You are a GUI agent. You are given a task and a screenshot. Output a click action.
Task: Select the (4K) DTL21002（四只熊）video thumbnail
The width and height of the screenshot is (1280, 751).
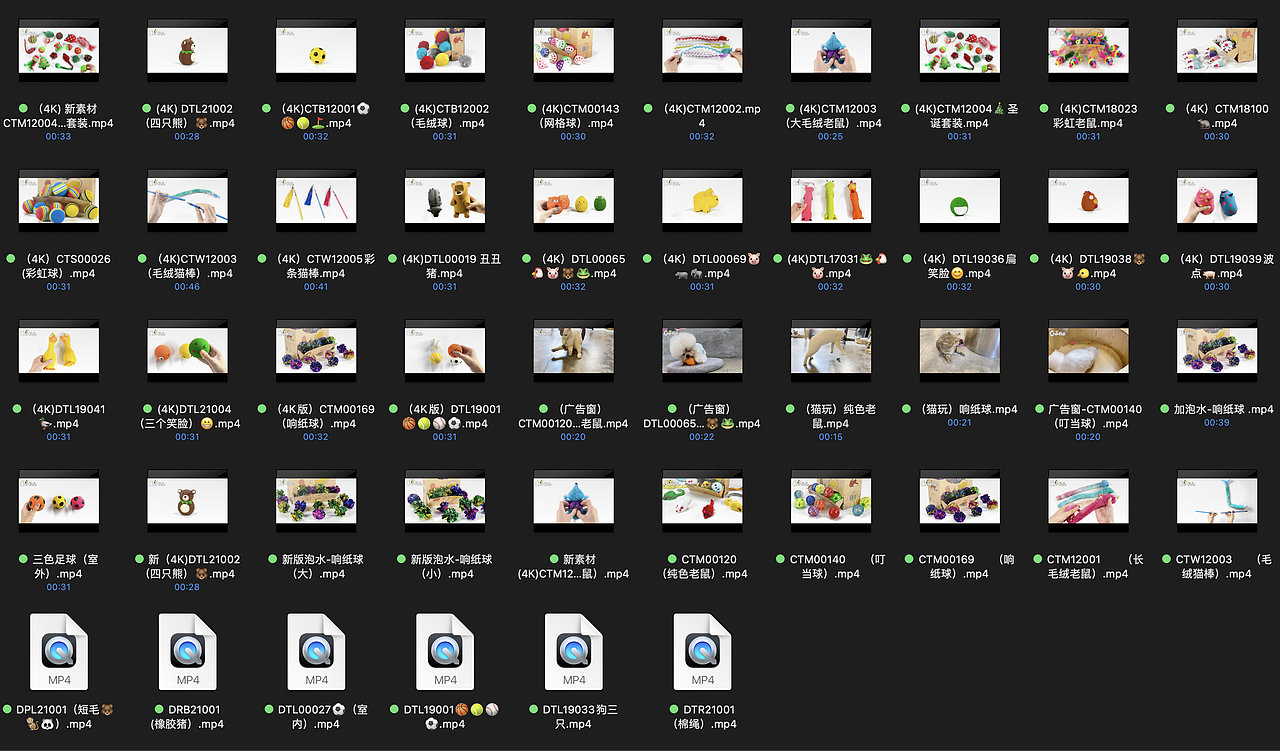[188, 49]
